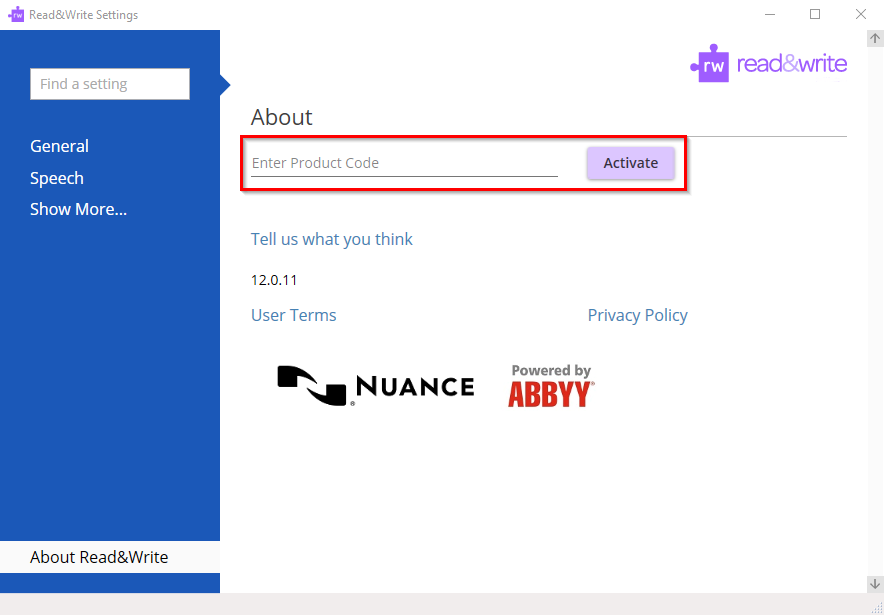The width and height of the screenshot is (884, 615).
Task: Click version number 12.0.11 text
Action: pyautogui.click(x=274, y=280)
